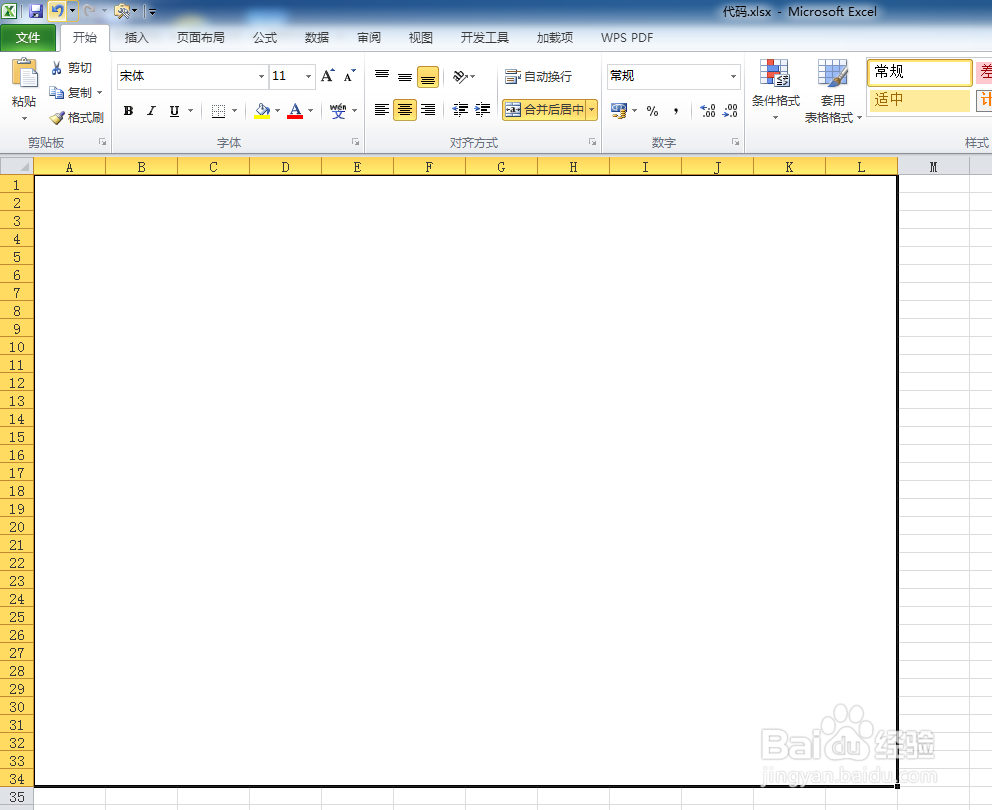The image size is (992, 810).
Task: Decrease decimal places
Action: [730, 111]
